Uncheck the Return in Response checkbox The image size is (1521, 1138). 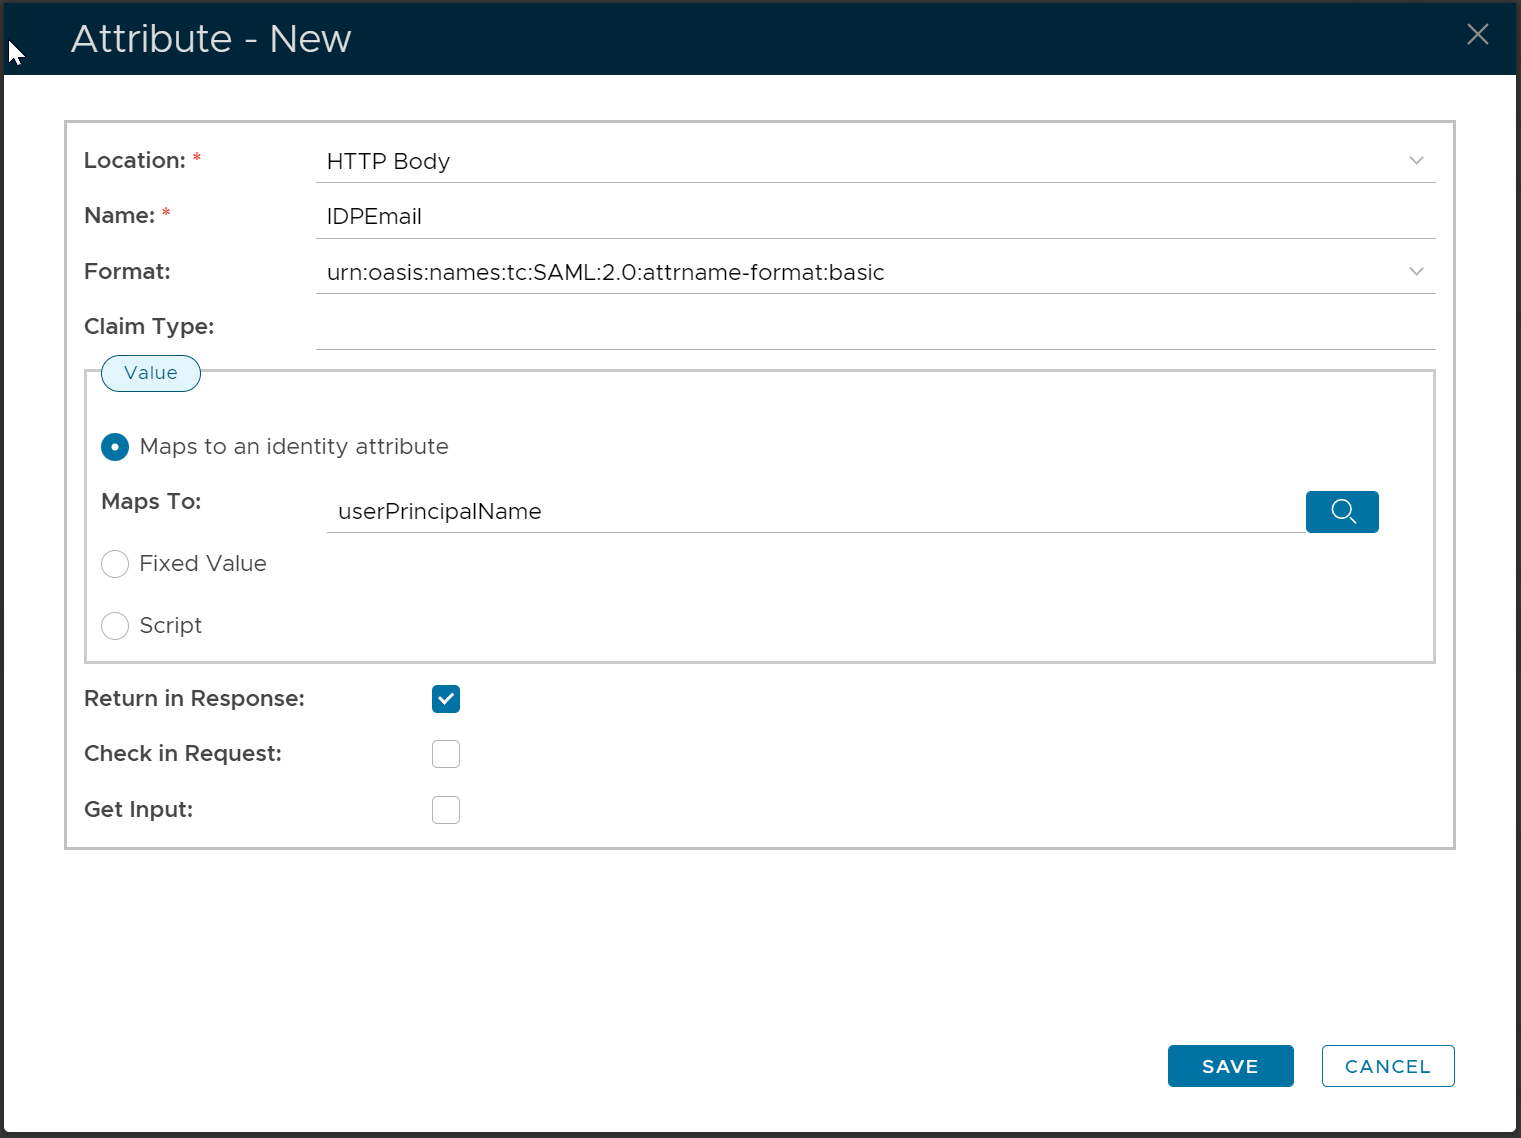[446, 699]
